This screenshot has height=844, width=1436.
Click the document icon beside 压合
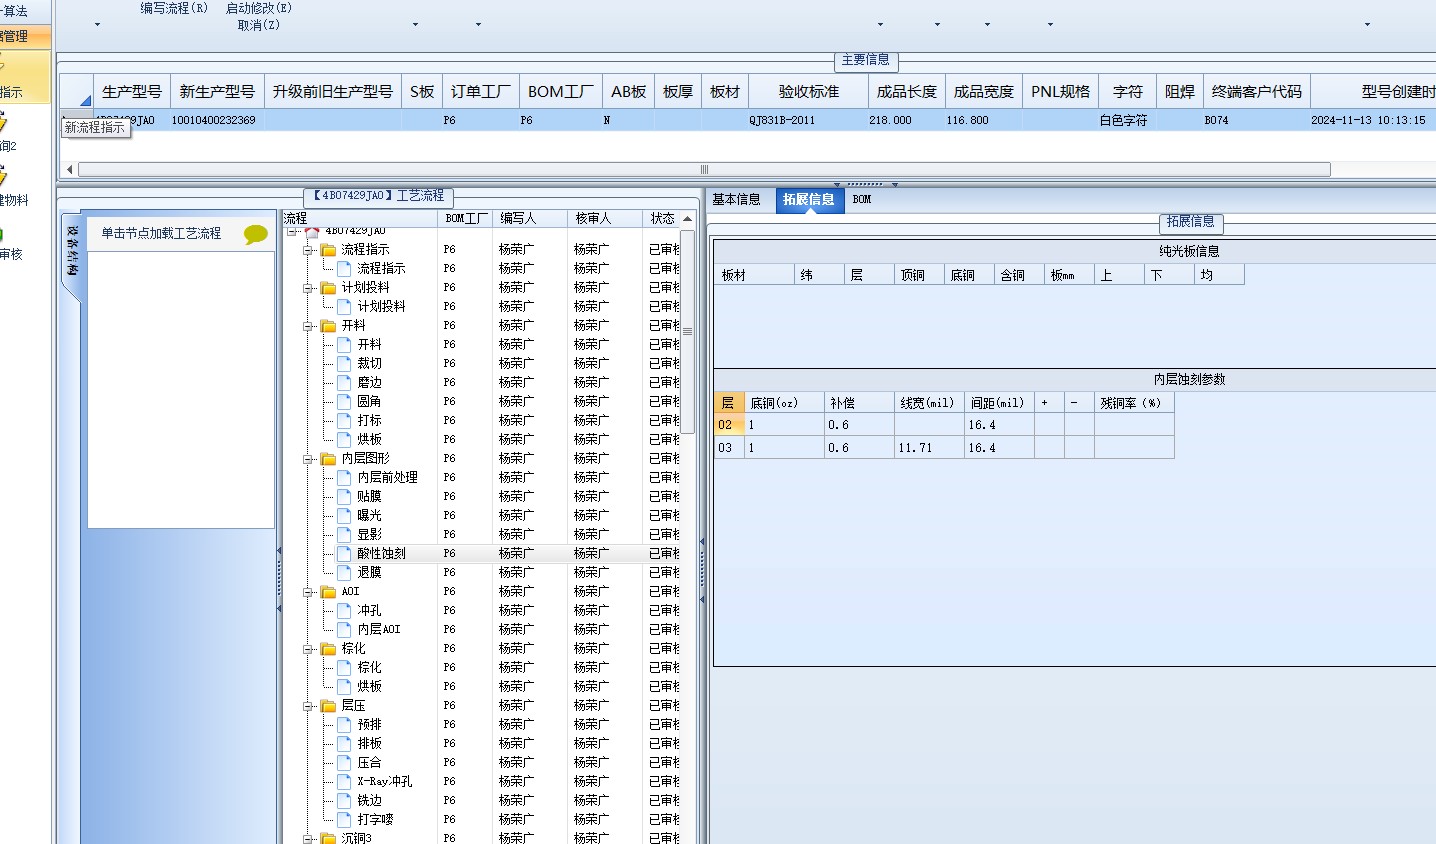click(344, 763)
